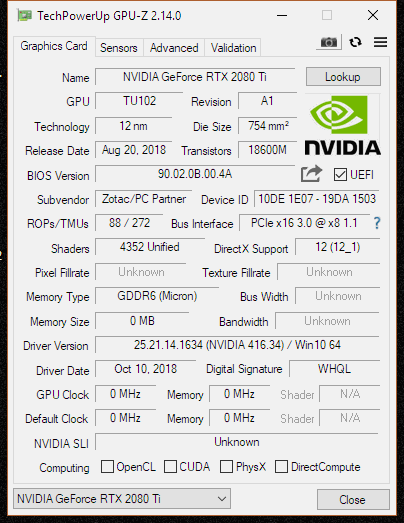Click the BIOS Version field
The width and height of the screenshot is (404, 523).
tap(195, 174)
